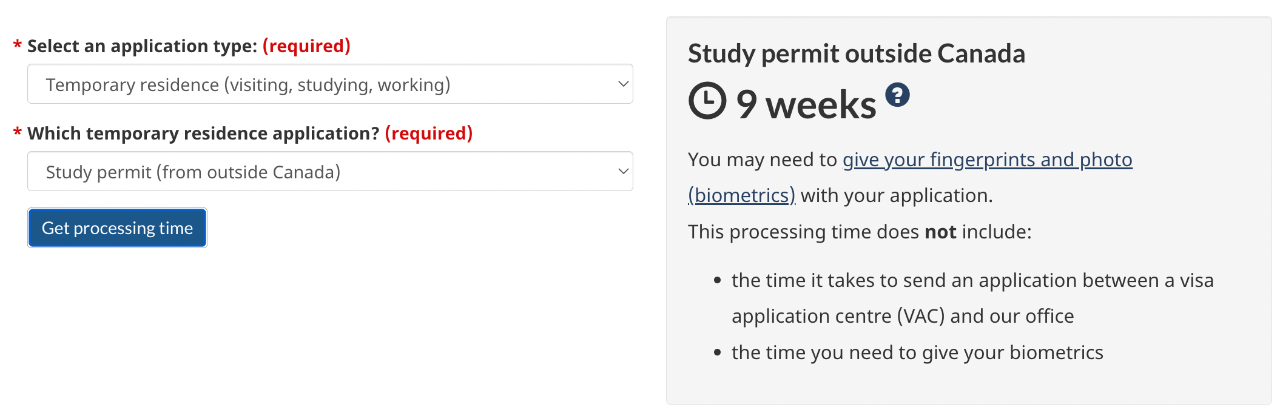Follow the give your fingerprints and photo link
Image resolution: width=1280 pixels, height=416 pixels.
click(987, 160)
